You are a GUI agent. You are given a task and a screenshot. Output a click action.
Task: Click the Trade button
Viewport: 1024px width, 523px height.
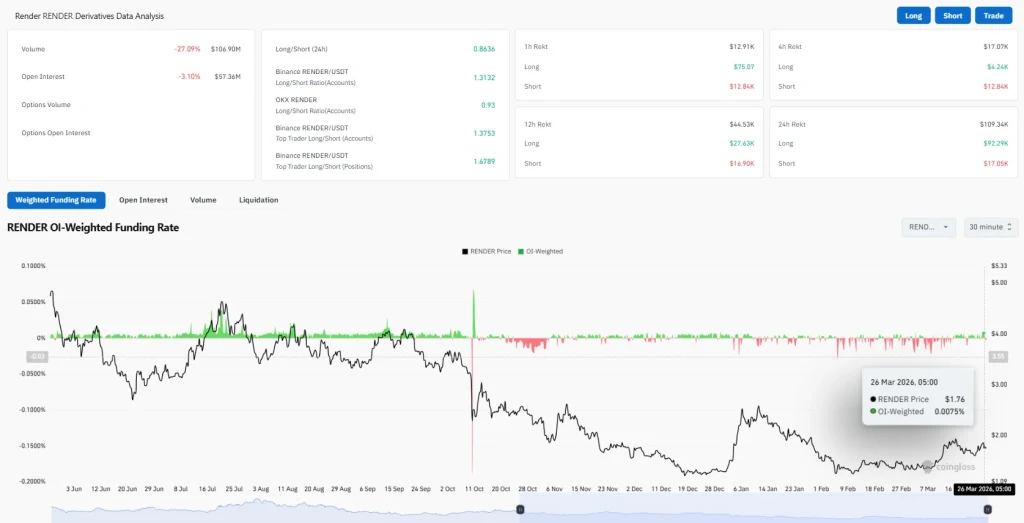click(993, 16)
